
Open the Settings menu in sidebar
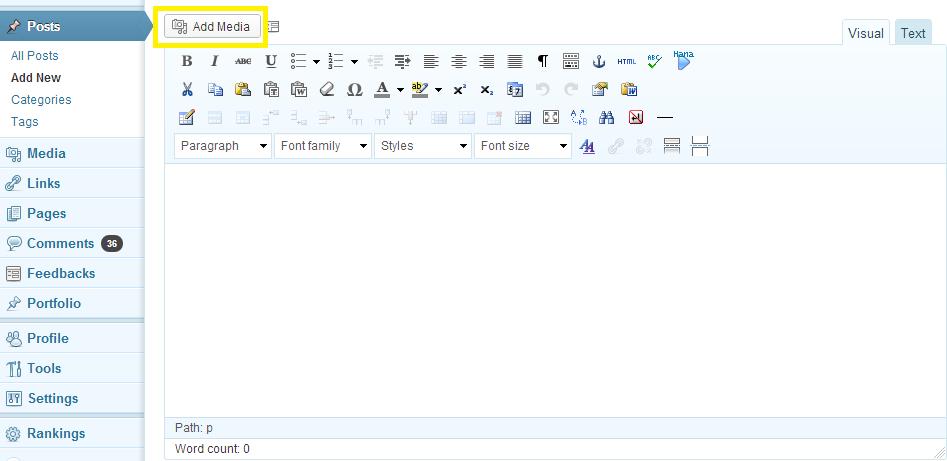coord(72,398)
